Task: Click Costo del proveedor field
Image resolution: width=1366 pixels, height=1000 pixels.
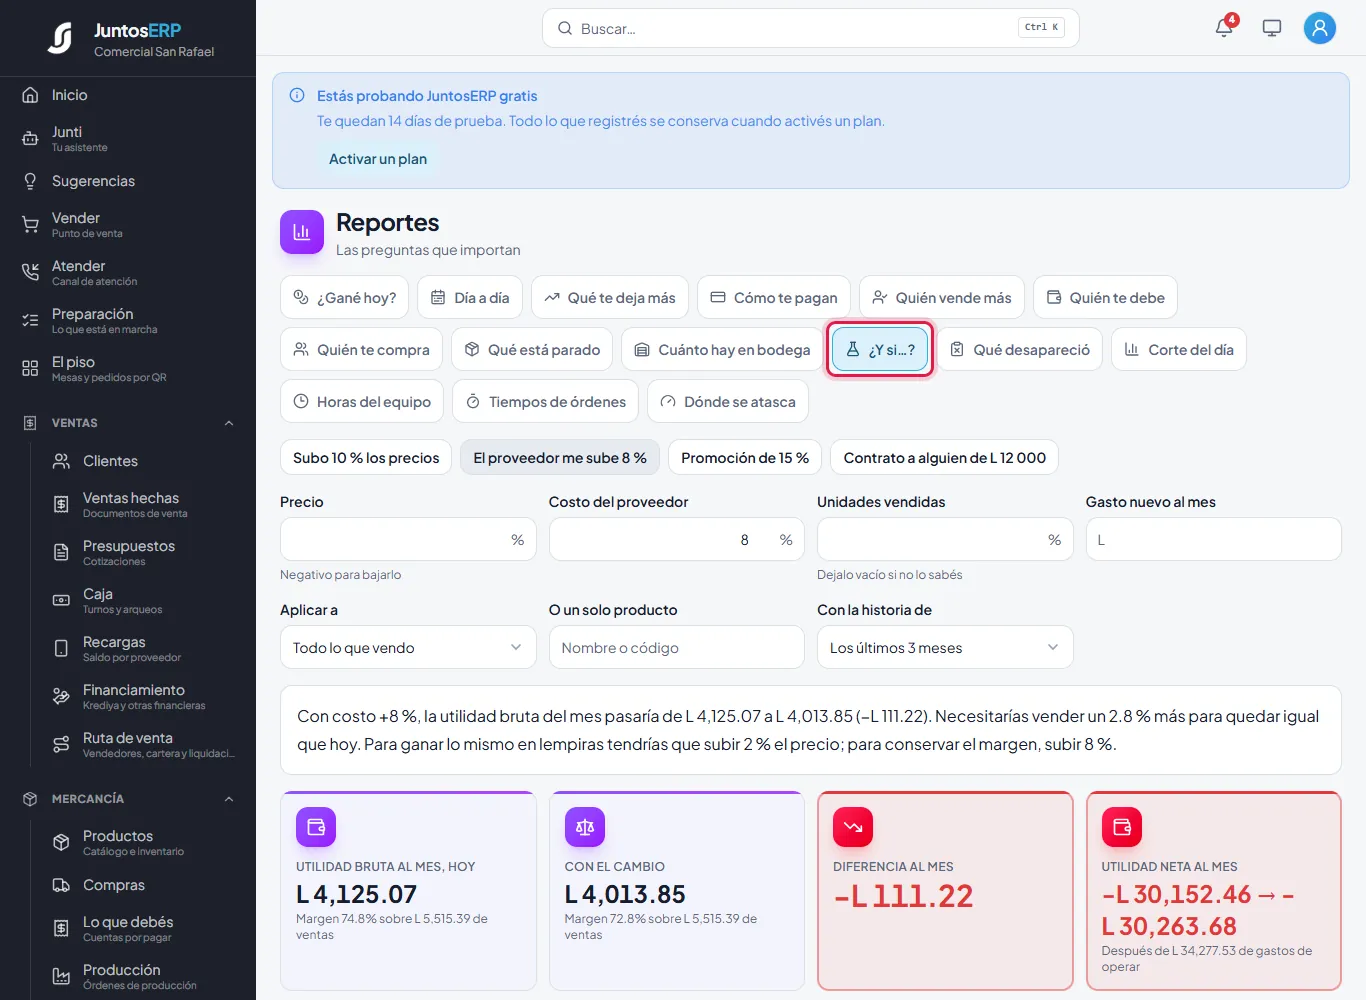Action: [x=676, y=539]
